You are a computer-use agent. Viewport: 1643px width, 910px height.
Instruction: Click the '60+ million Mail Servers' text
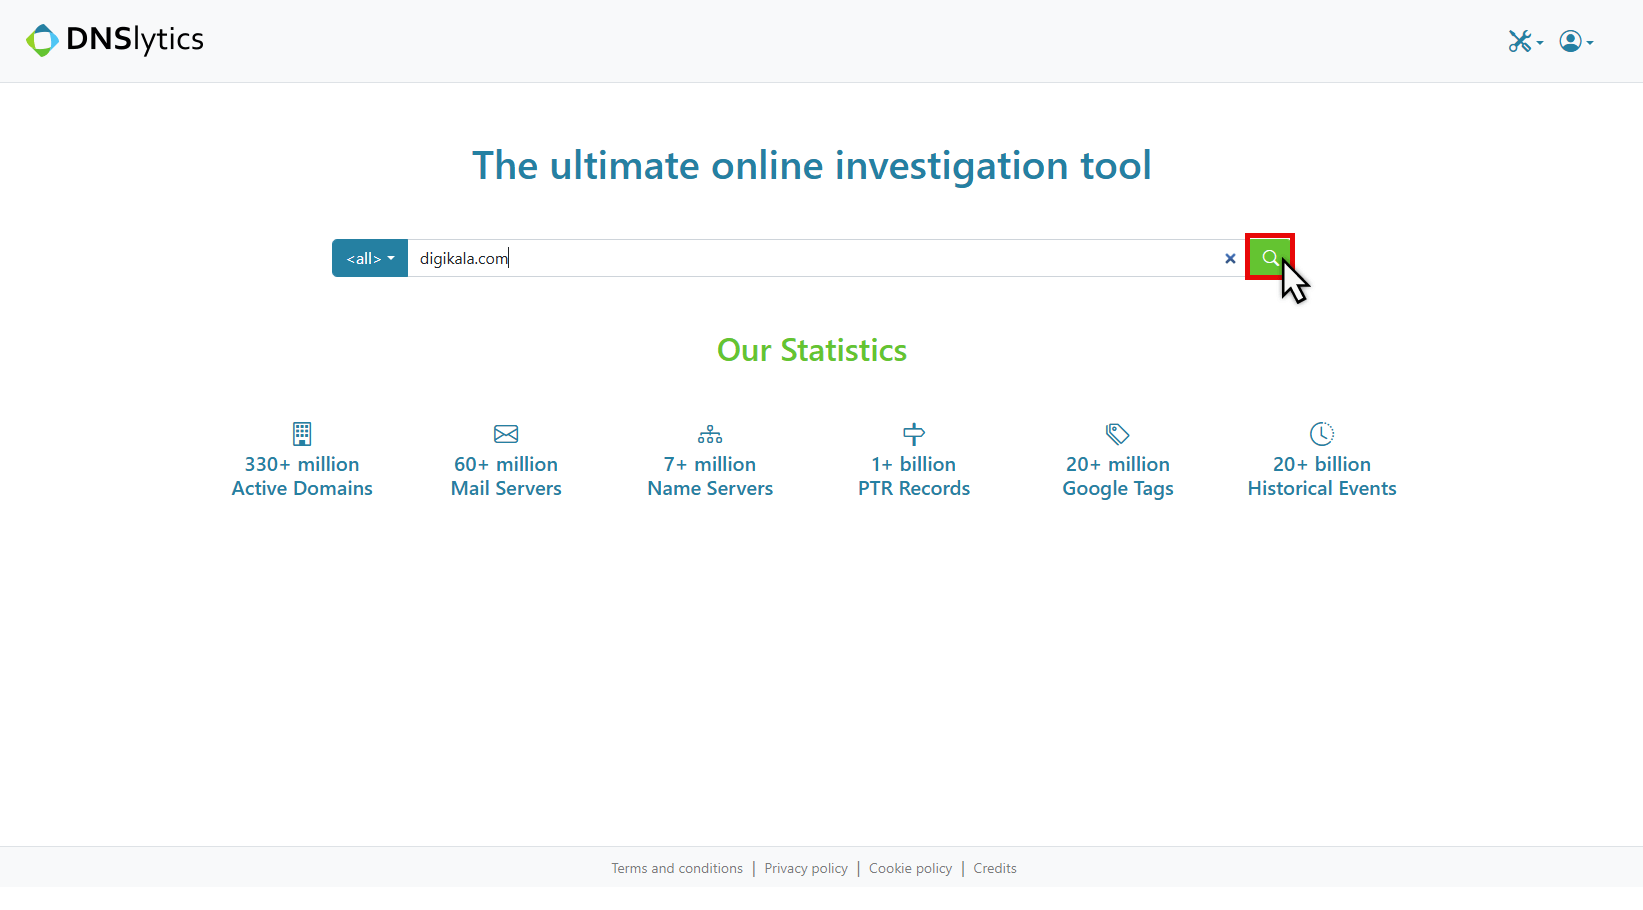506,476
